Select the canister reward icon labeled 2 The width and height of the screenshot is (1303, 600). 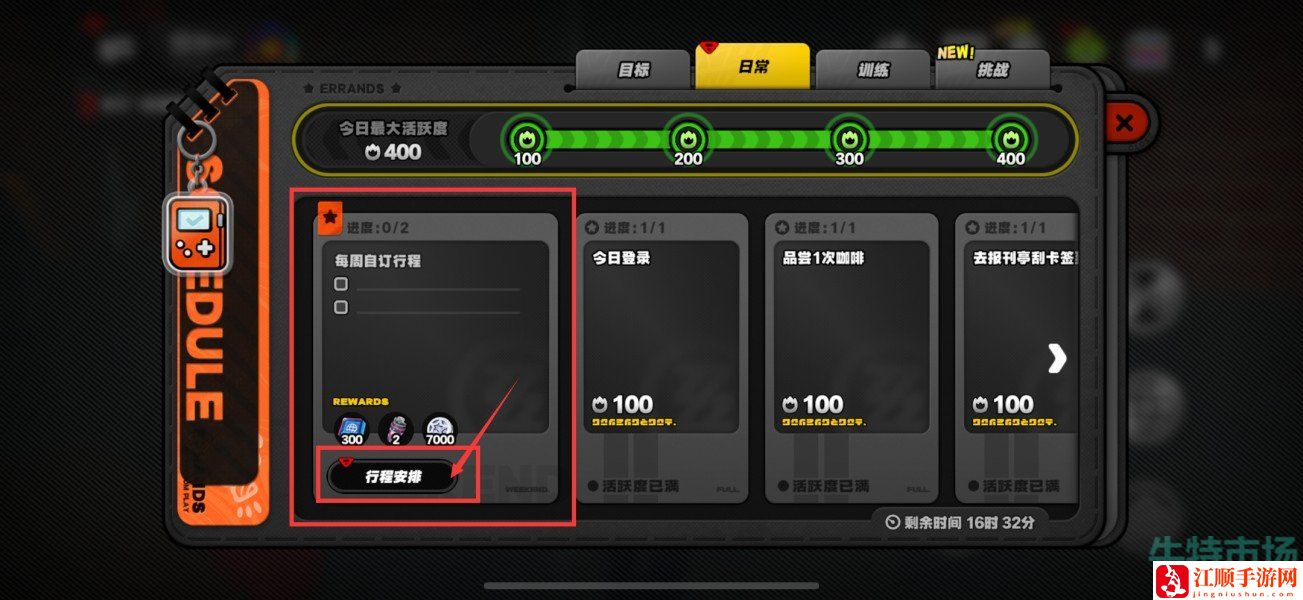395,428
